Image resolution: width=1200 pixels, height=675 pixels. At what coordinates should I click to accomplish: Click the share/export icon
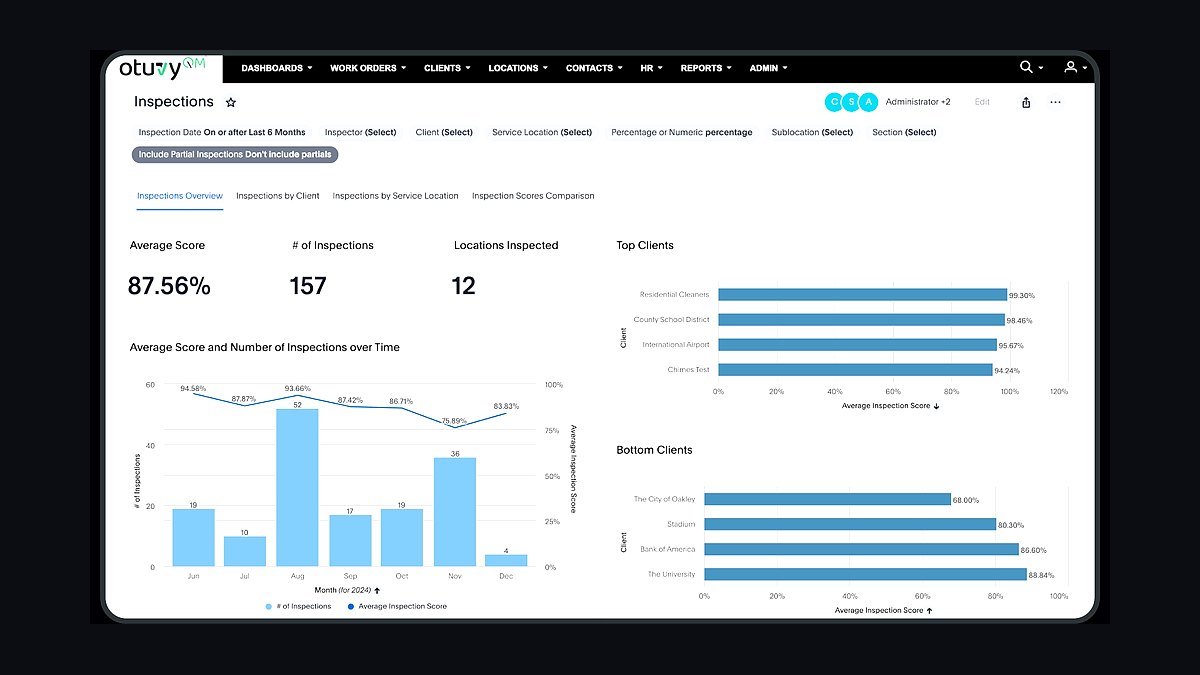pyautogui.click(x=1026, y=102)
